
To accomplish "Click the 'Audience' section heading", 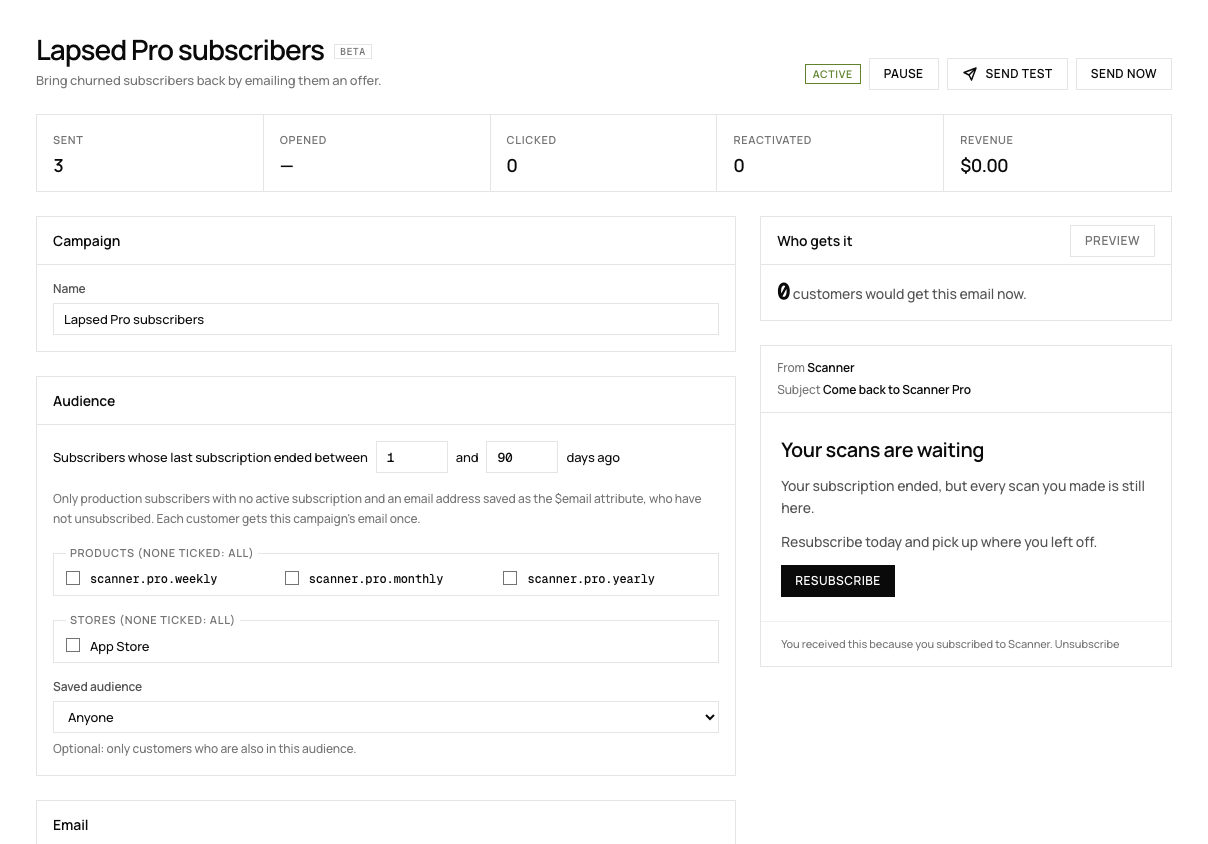I will tap(84, 401).
